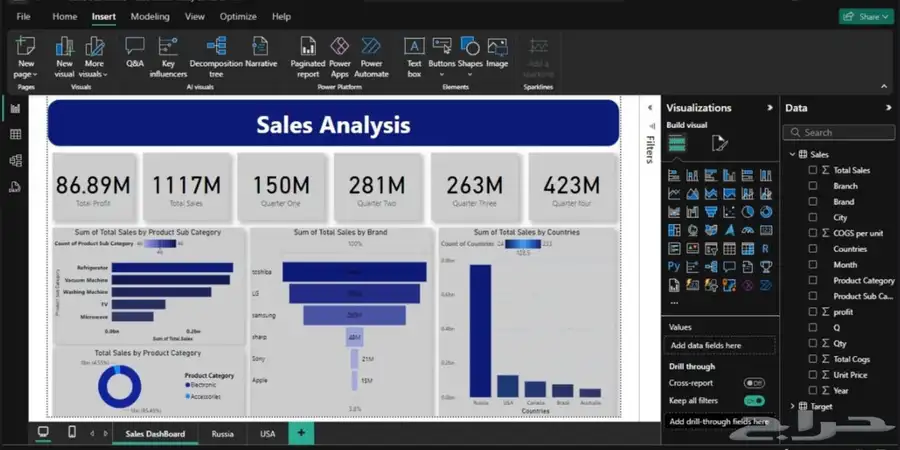Switch to the Home ribbon tab
This screenshot has height=450, width=900.
coord(65,17)
